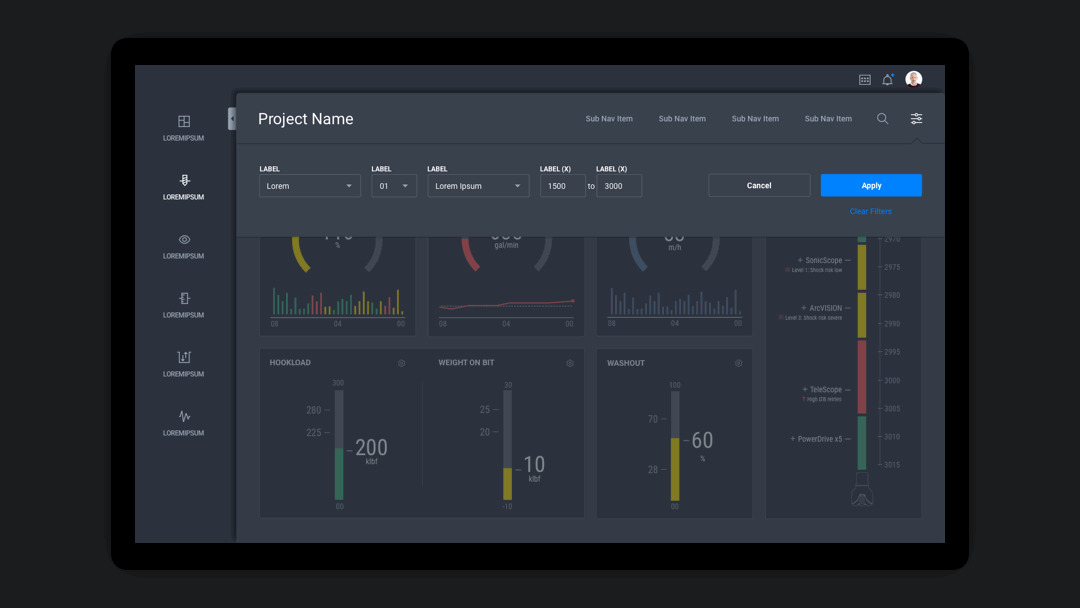Click the red trend line chart

[506, 304]
